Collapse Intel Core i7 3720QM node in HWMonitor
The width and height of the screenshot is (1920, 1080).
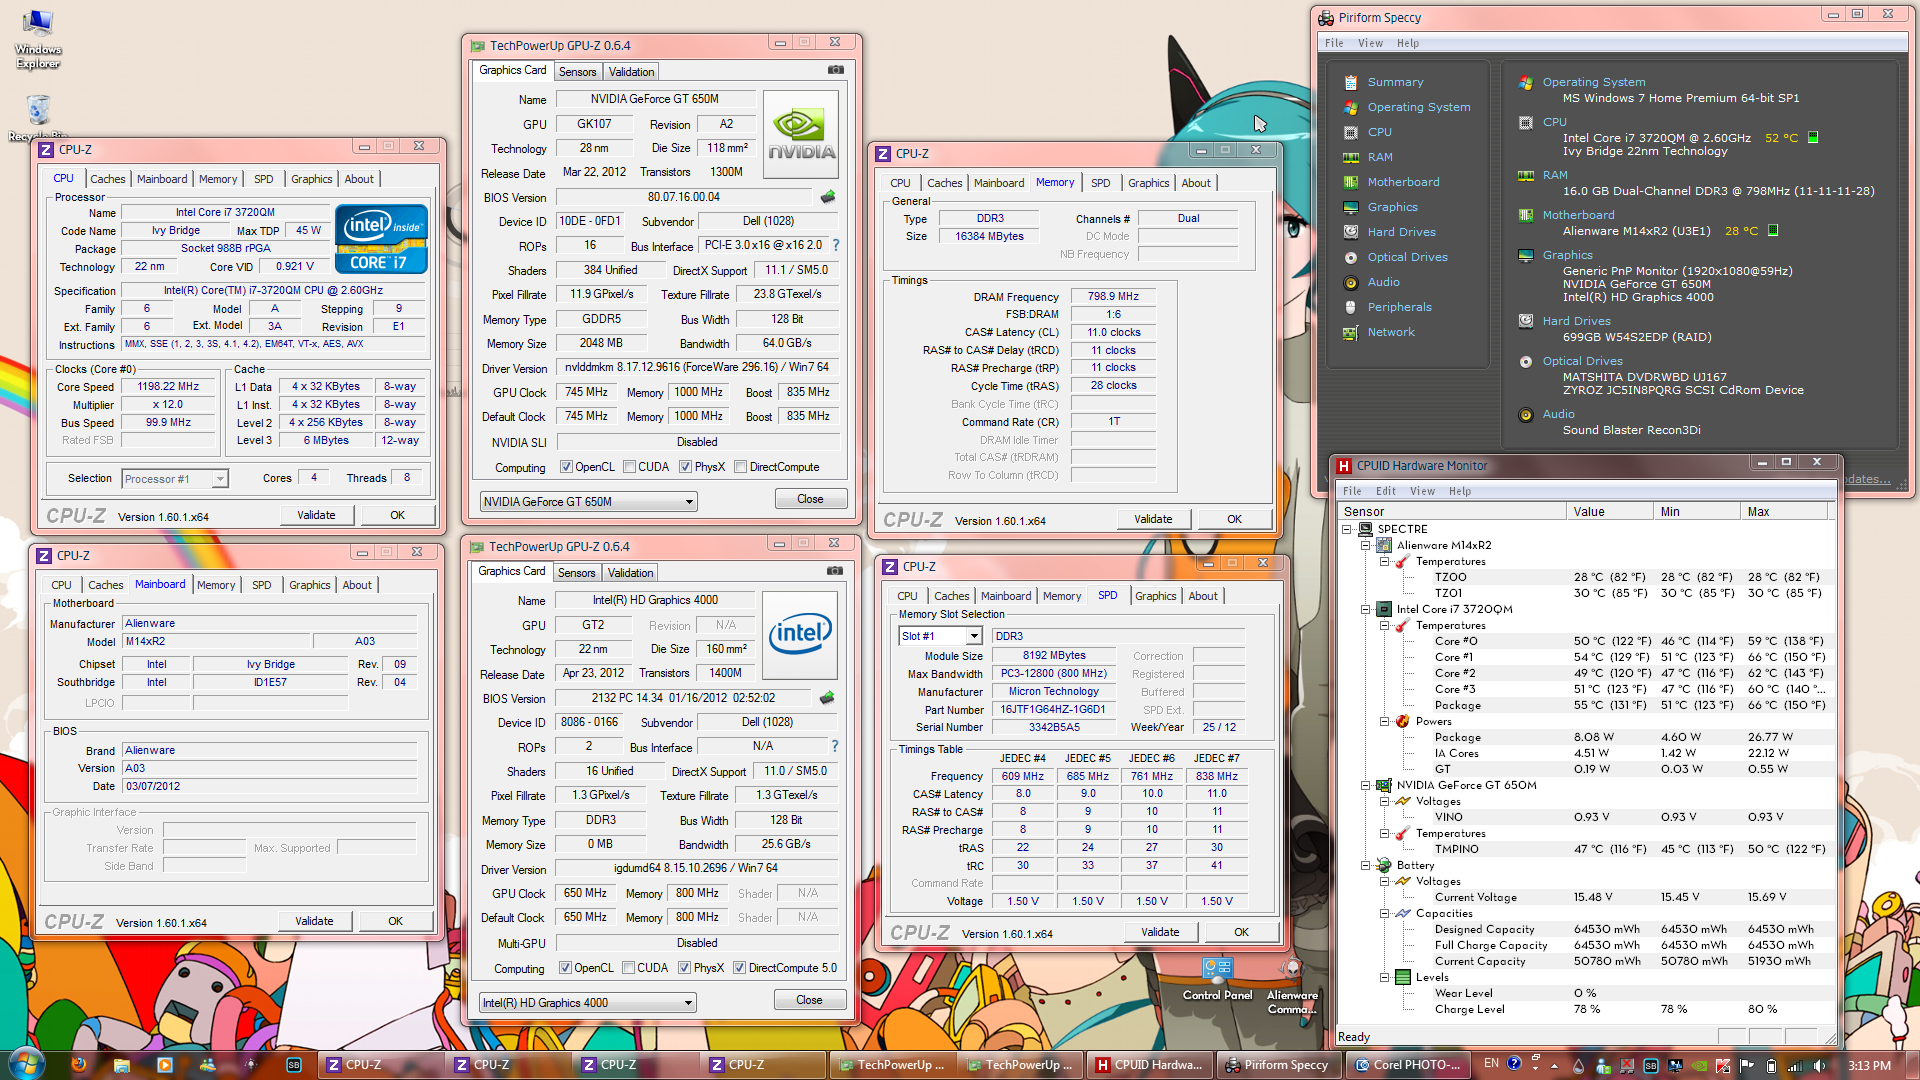(x=1365, y=609)
